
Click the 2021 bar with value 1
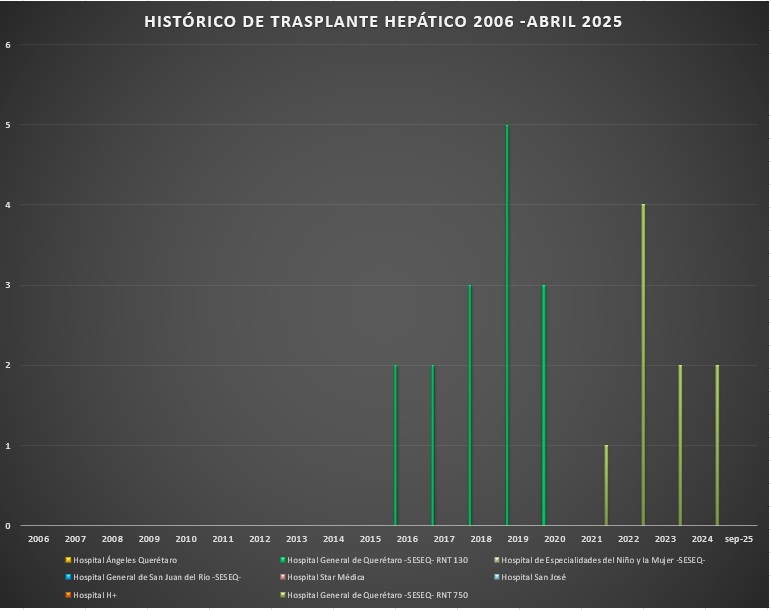tap(606, 485)
